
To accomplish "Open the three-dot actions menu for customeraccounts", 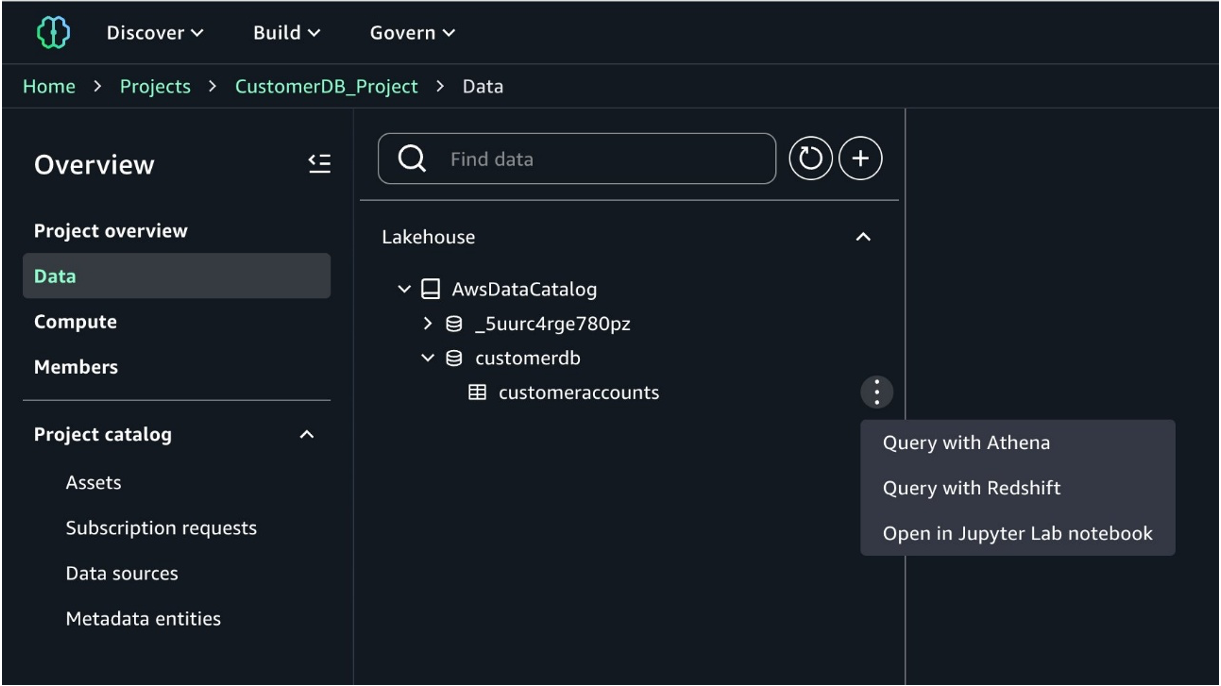I will coord(876,392).
